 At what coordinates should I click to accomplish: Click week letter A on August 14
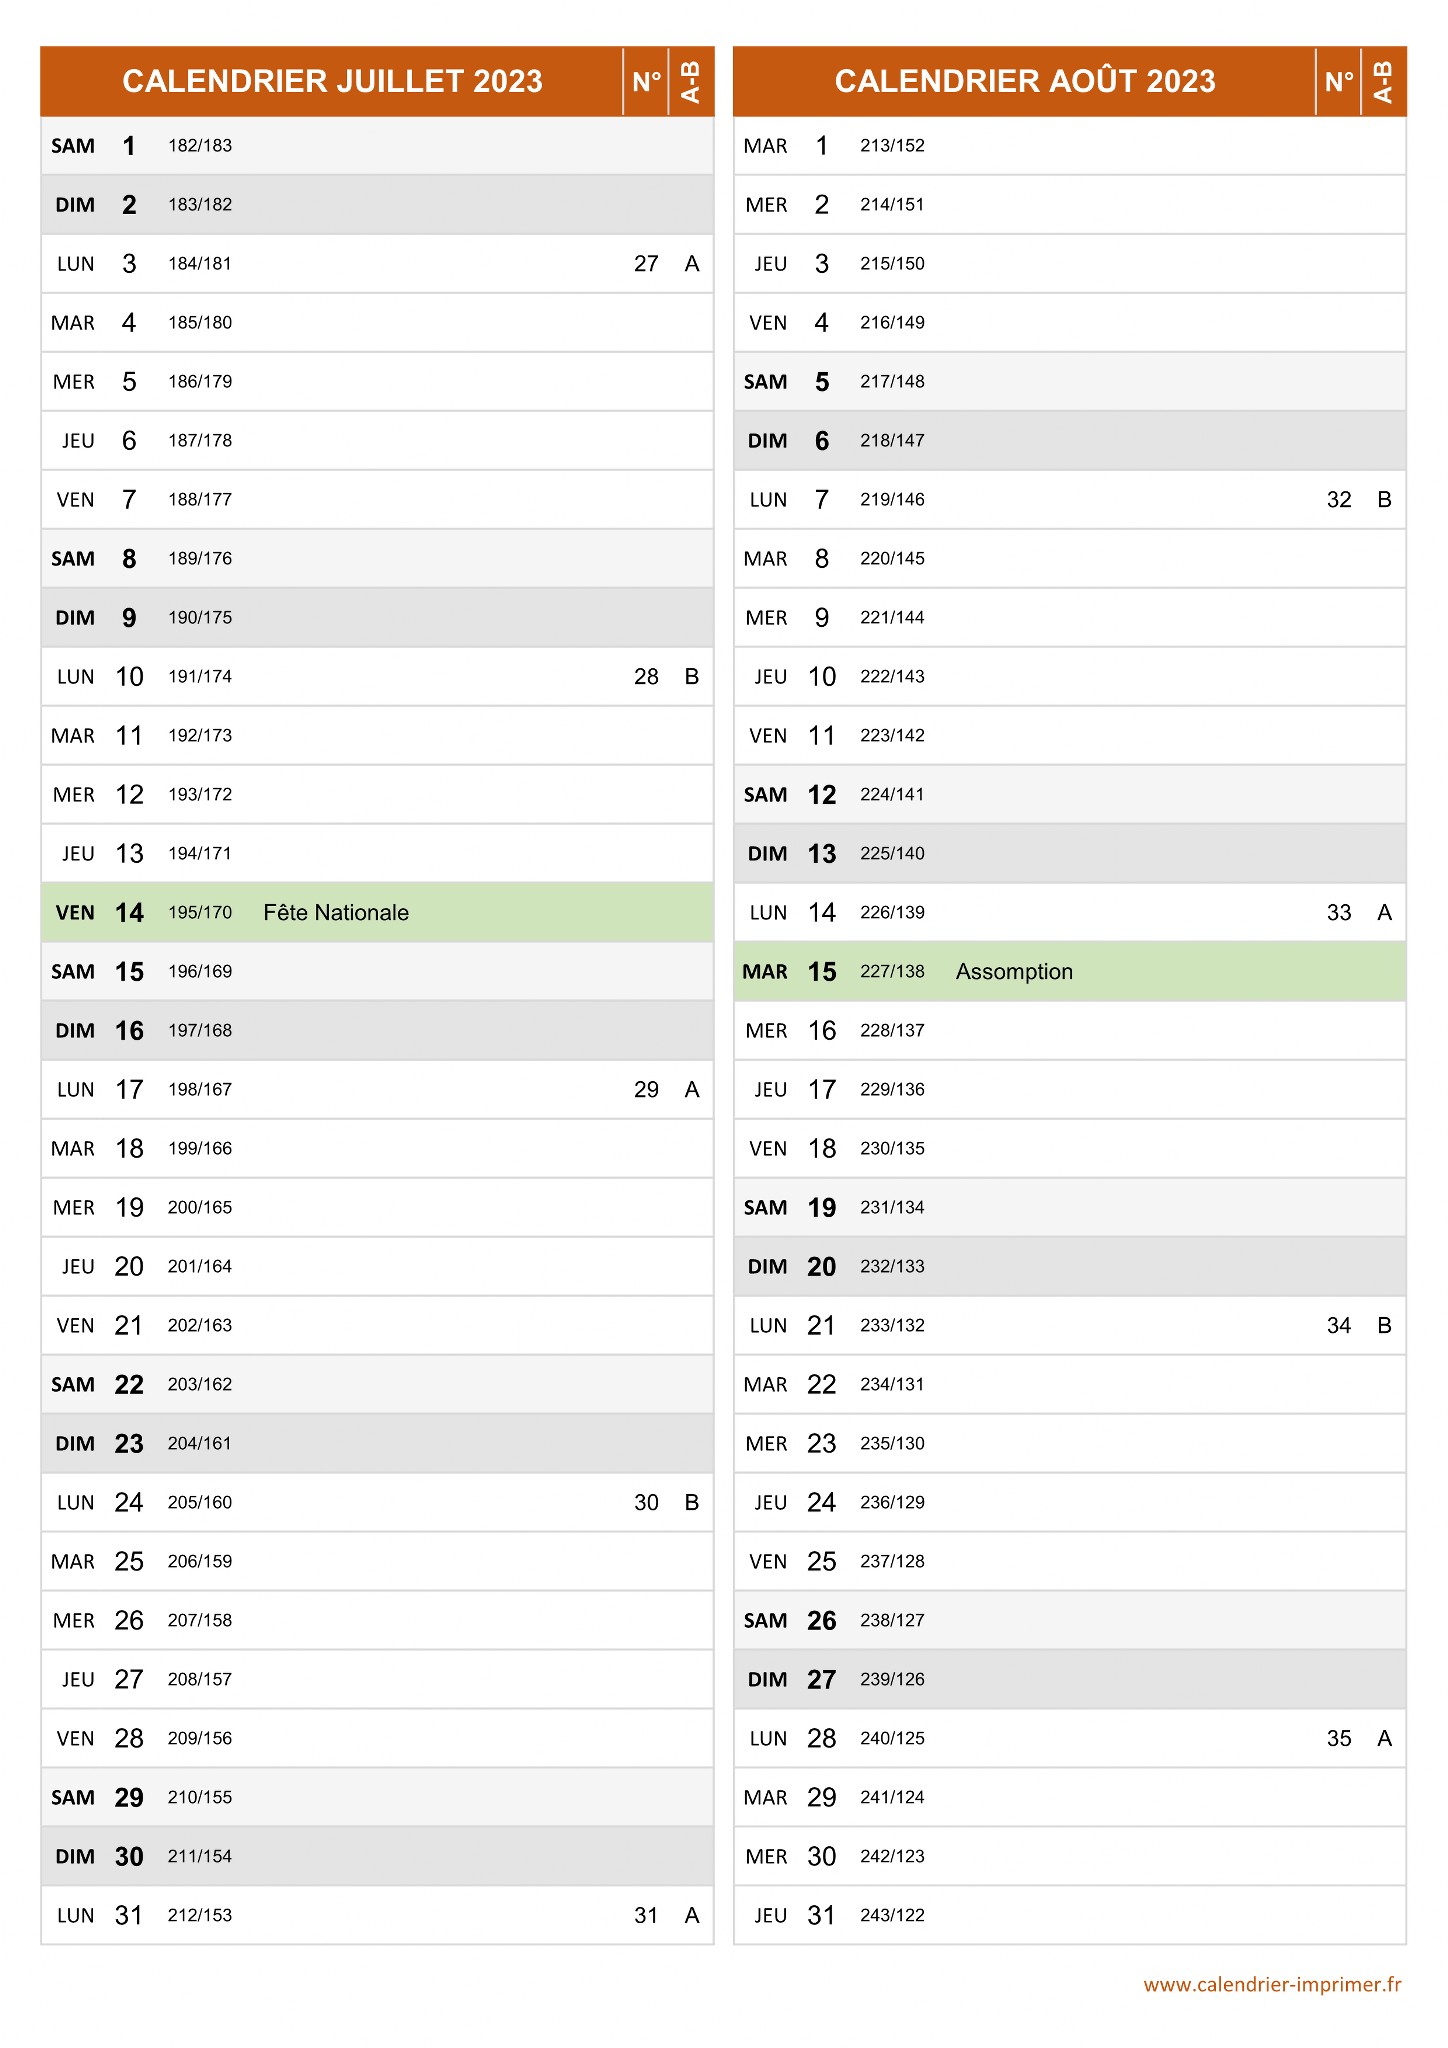pyautogui.click(x=1384, y=912)
